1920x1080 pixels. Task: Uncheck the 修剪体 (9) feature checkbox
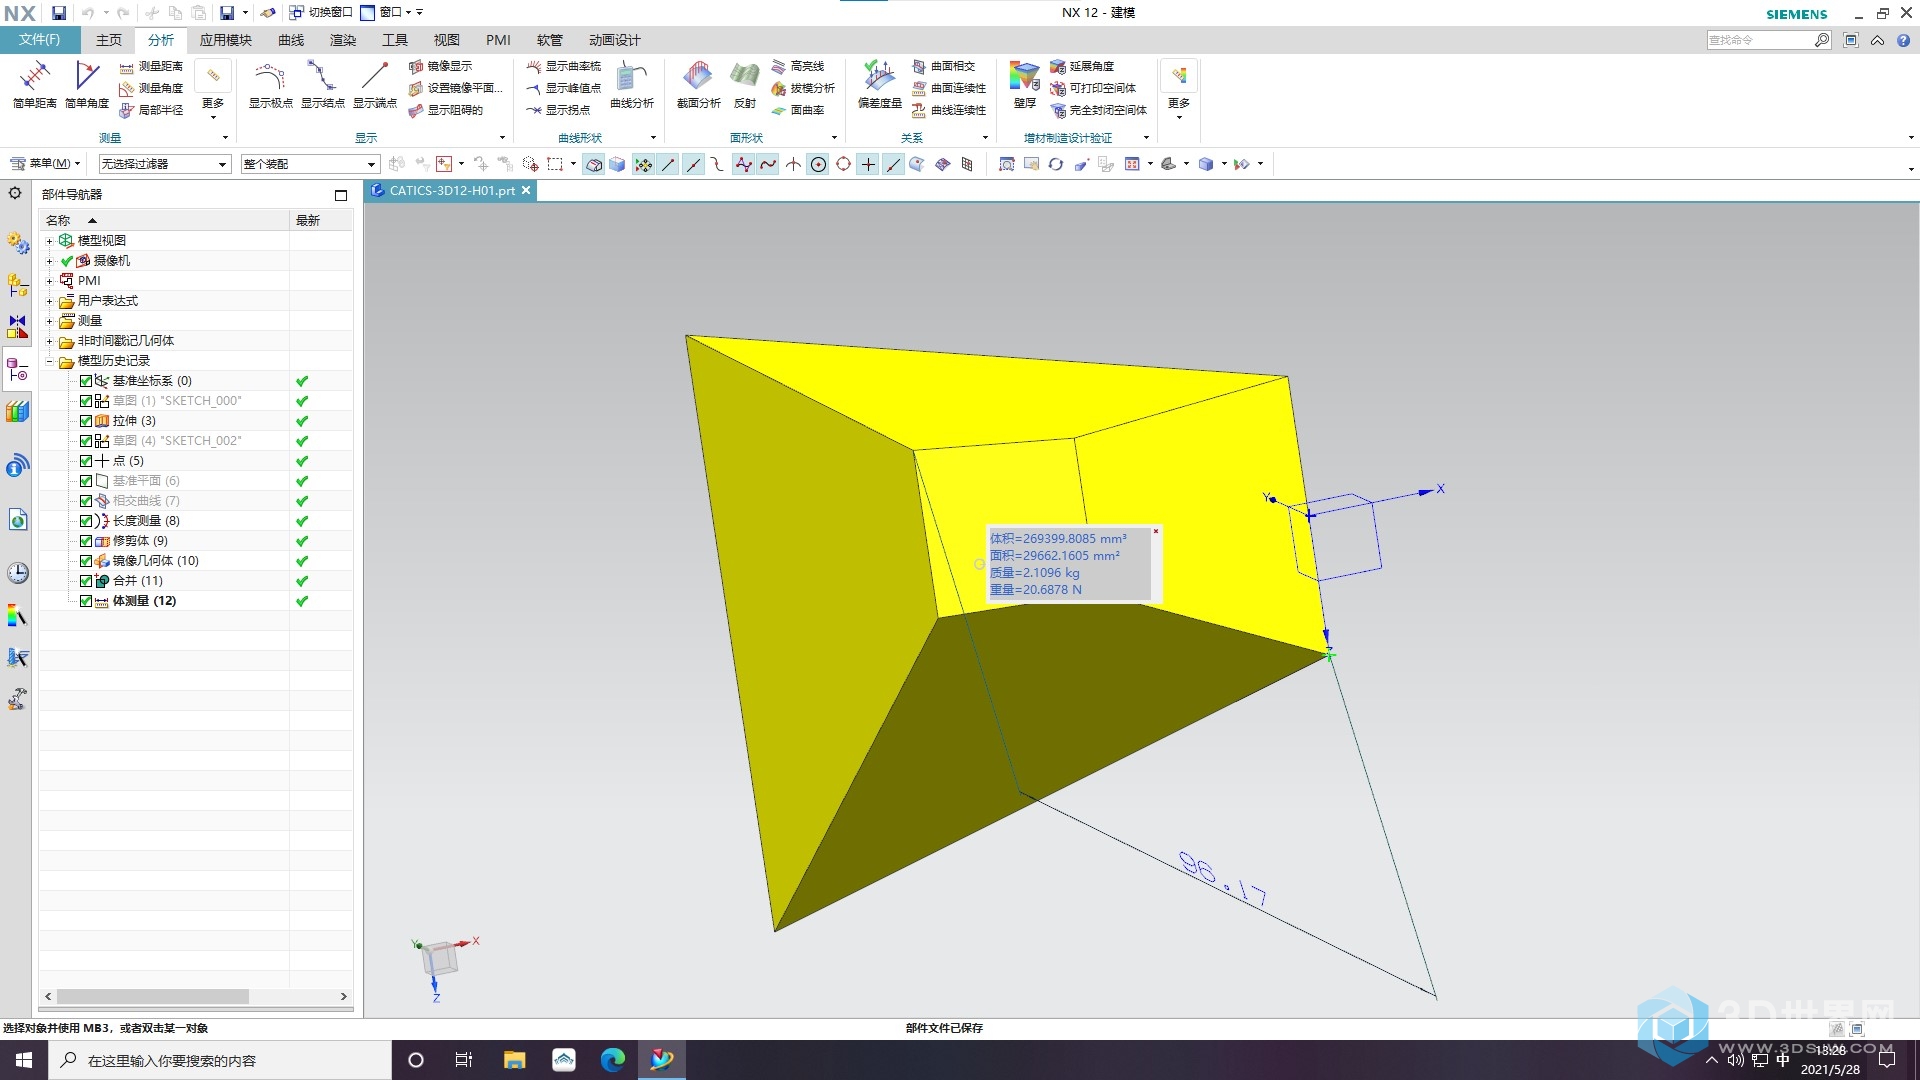(86, 541)
